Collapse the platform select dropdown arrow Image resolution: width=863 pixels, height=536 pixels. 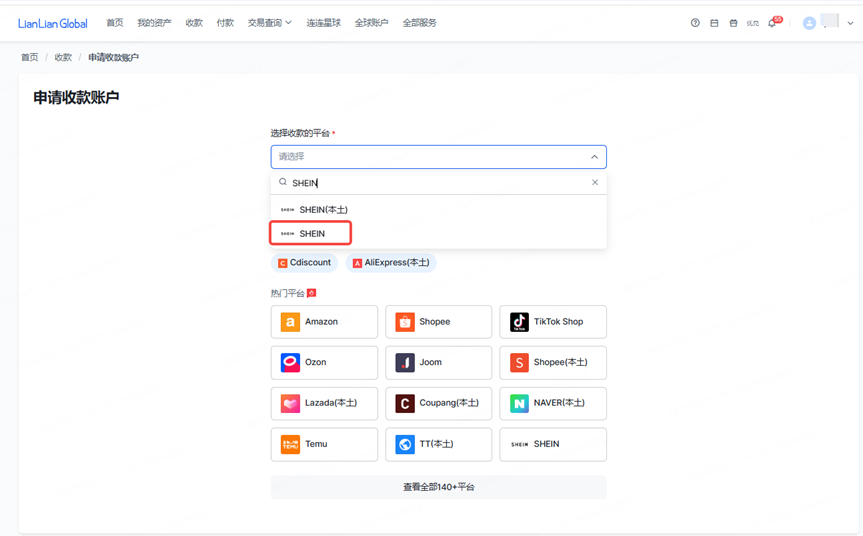pos(594,157)
